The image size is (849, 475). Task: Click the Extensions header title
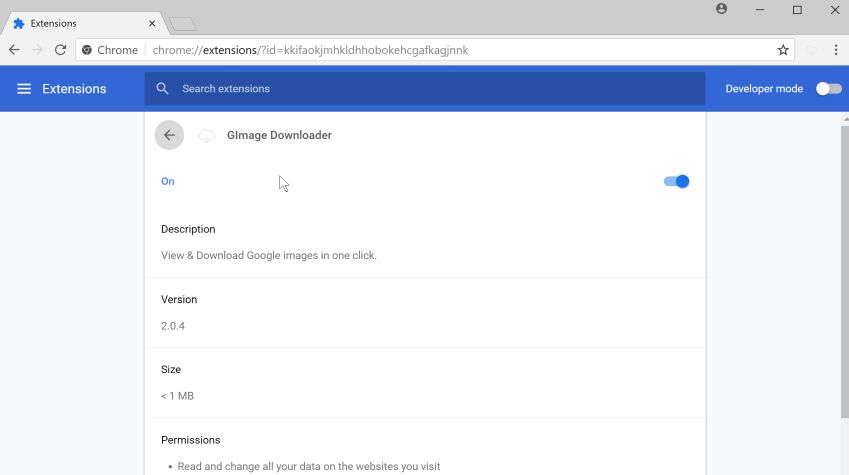coord(74,89)
